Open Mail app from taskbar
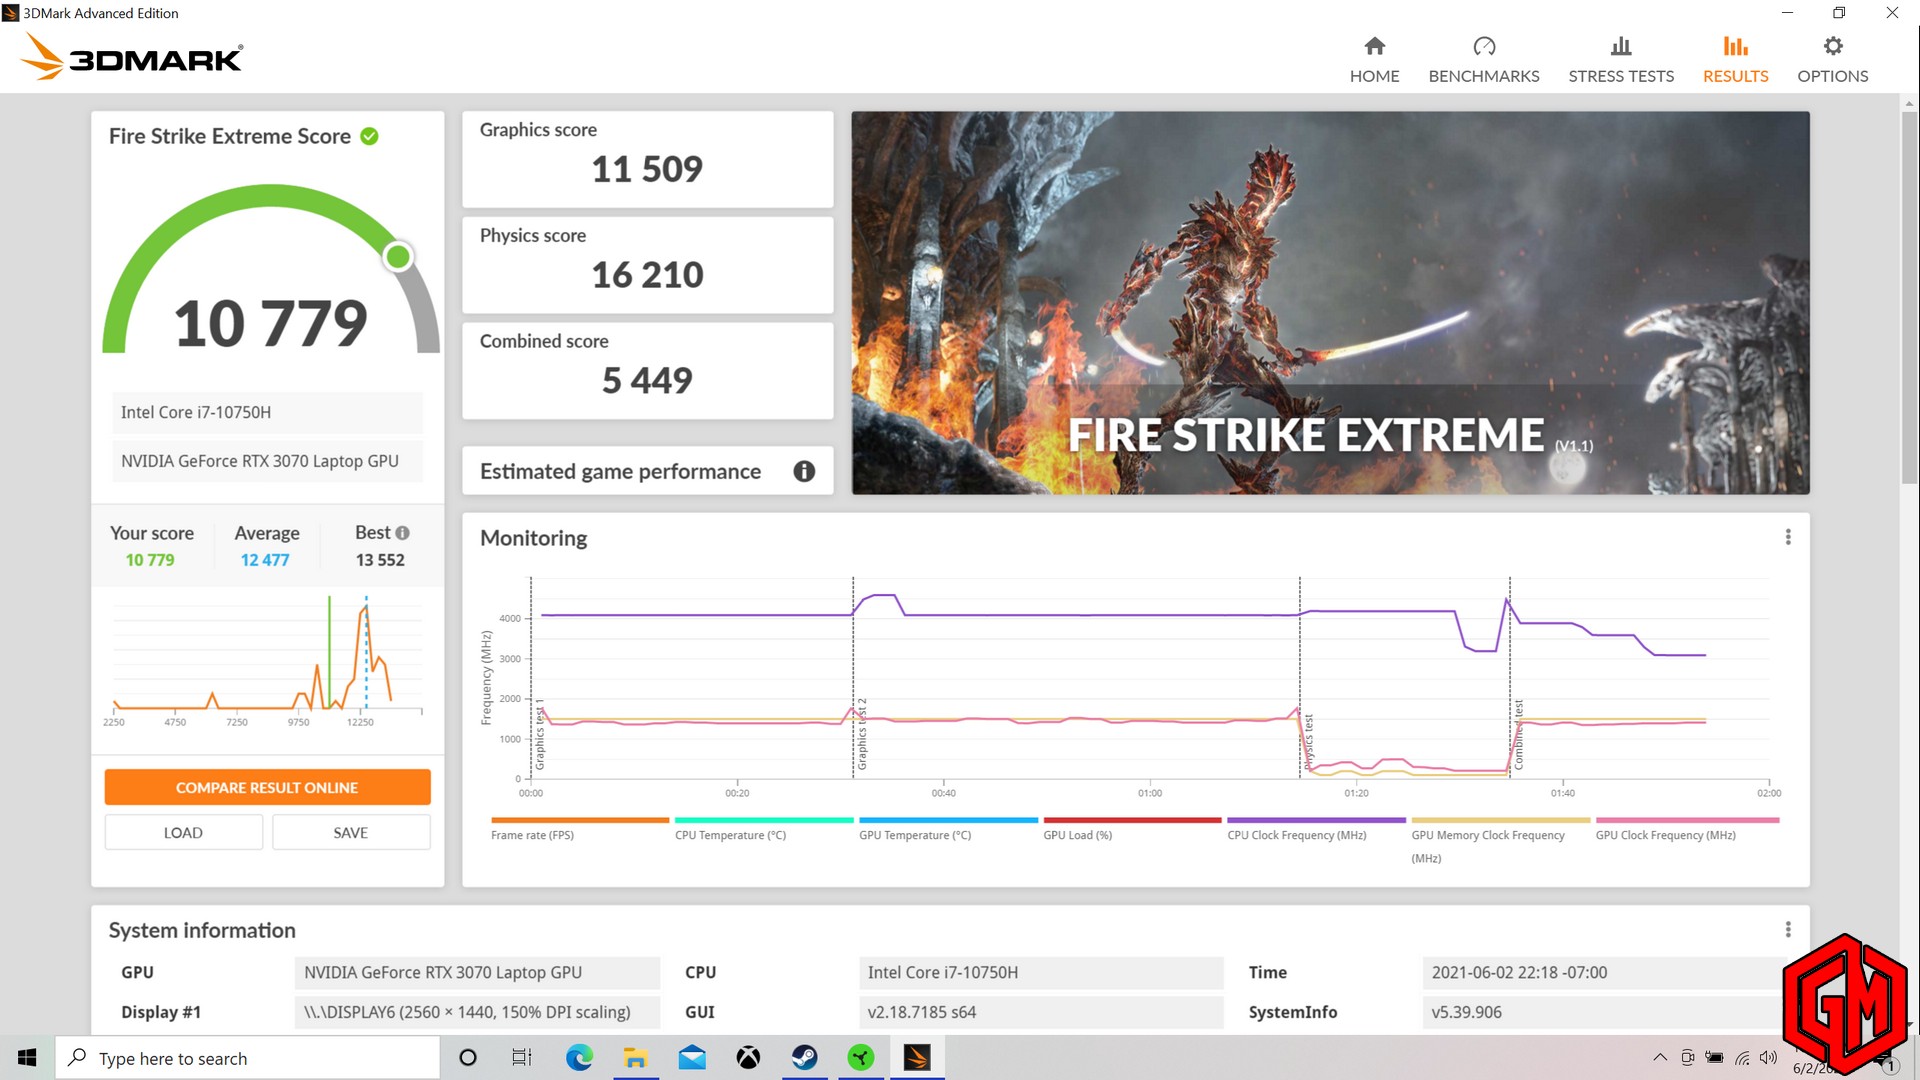 click(692, 1058)
